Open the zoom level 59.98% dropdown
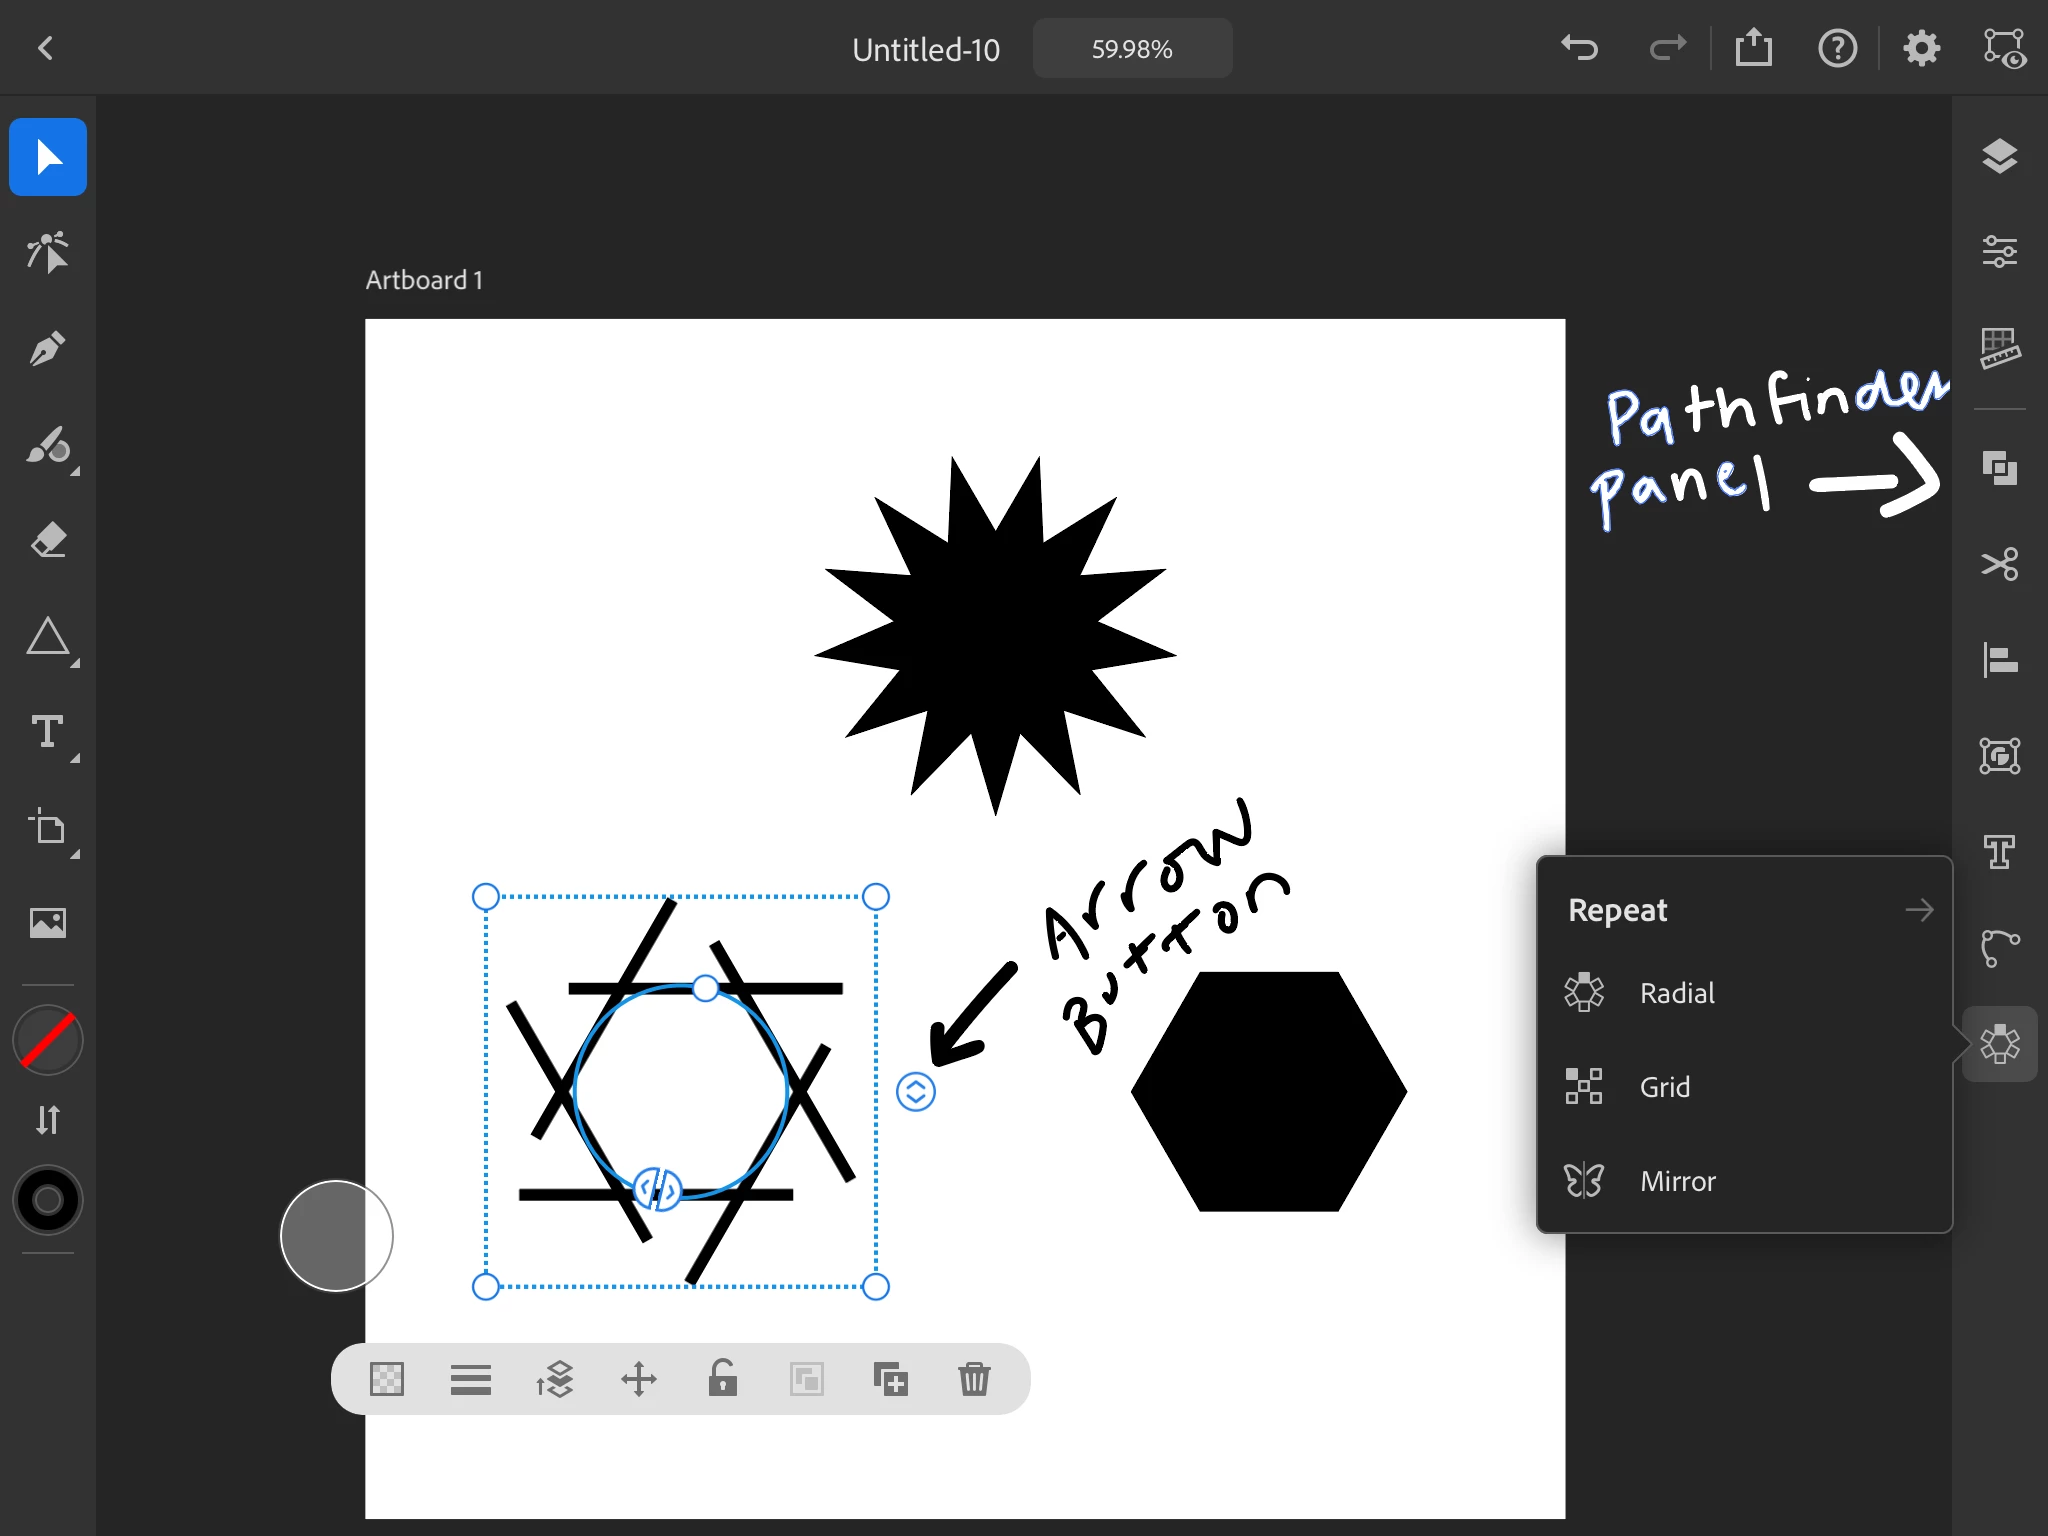 coord(1132,49)
